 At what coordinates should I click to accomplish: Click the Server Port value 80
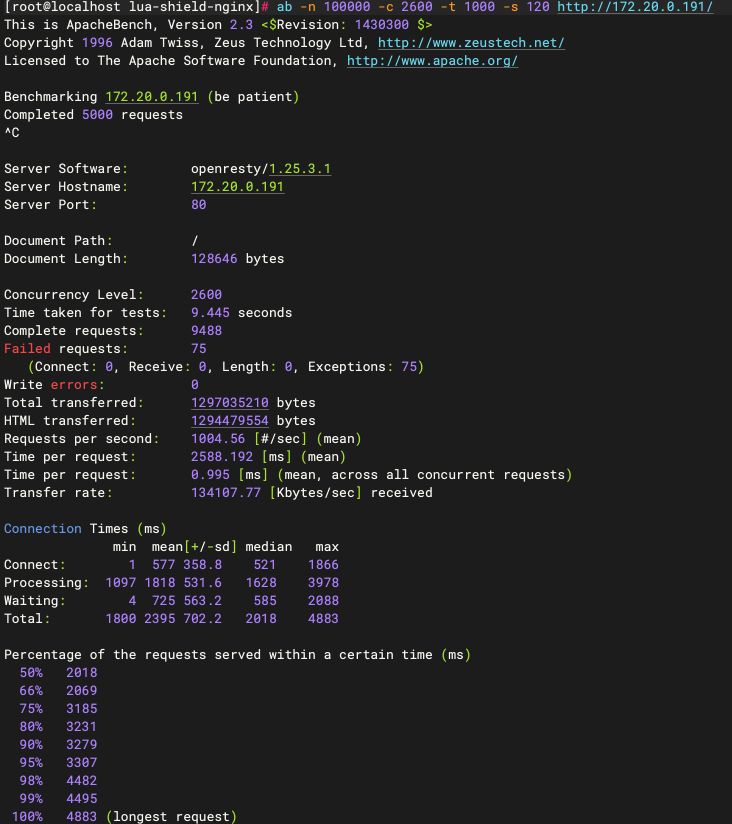click(198, 205)
